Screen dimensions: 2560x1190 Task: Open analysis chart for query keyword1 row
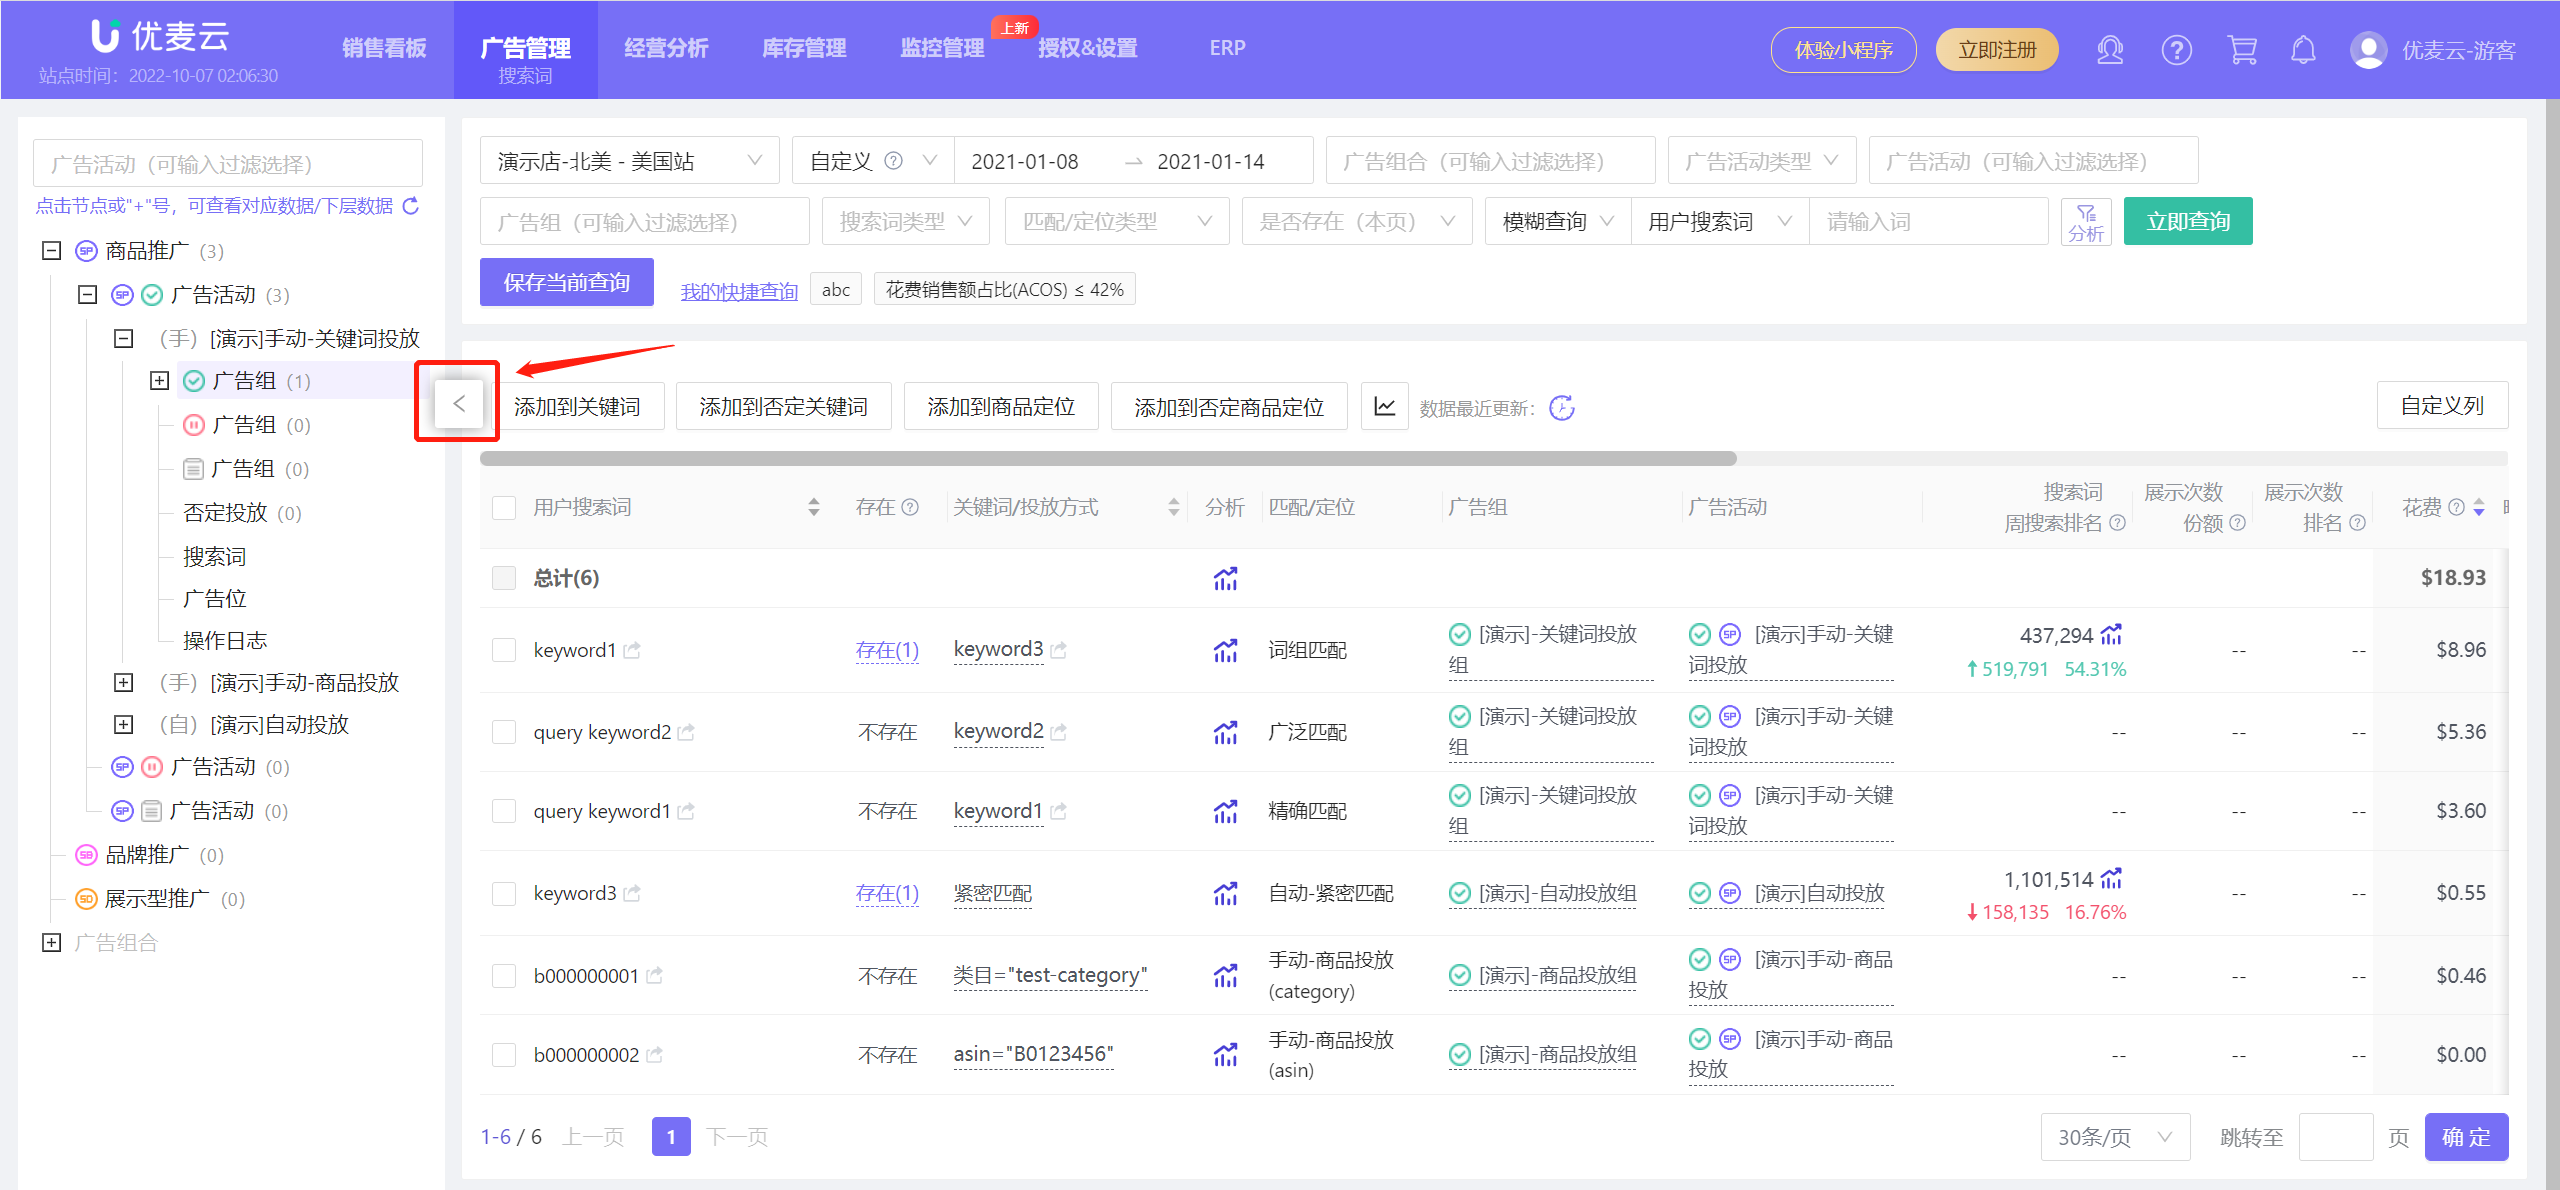click(x=1225, y=812)
